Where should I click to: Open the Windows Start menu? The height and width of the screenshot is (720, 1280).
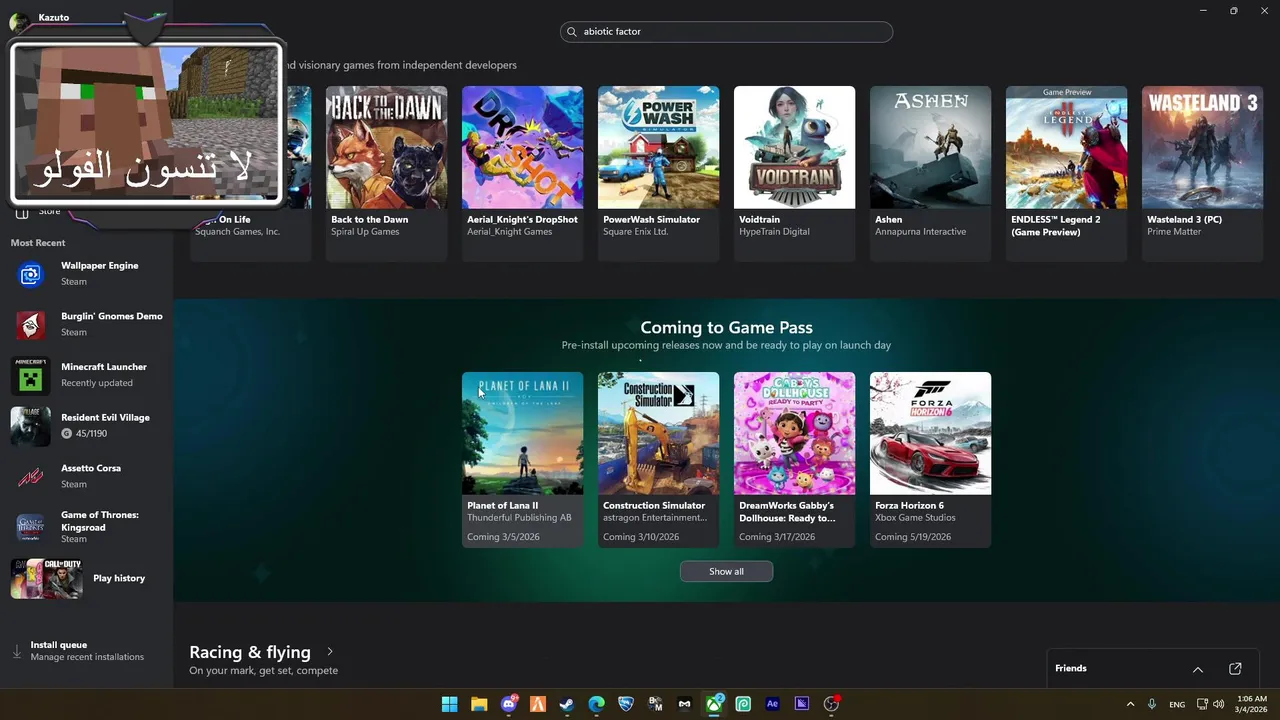(x=450, y=704)
